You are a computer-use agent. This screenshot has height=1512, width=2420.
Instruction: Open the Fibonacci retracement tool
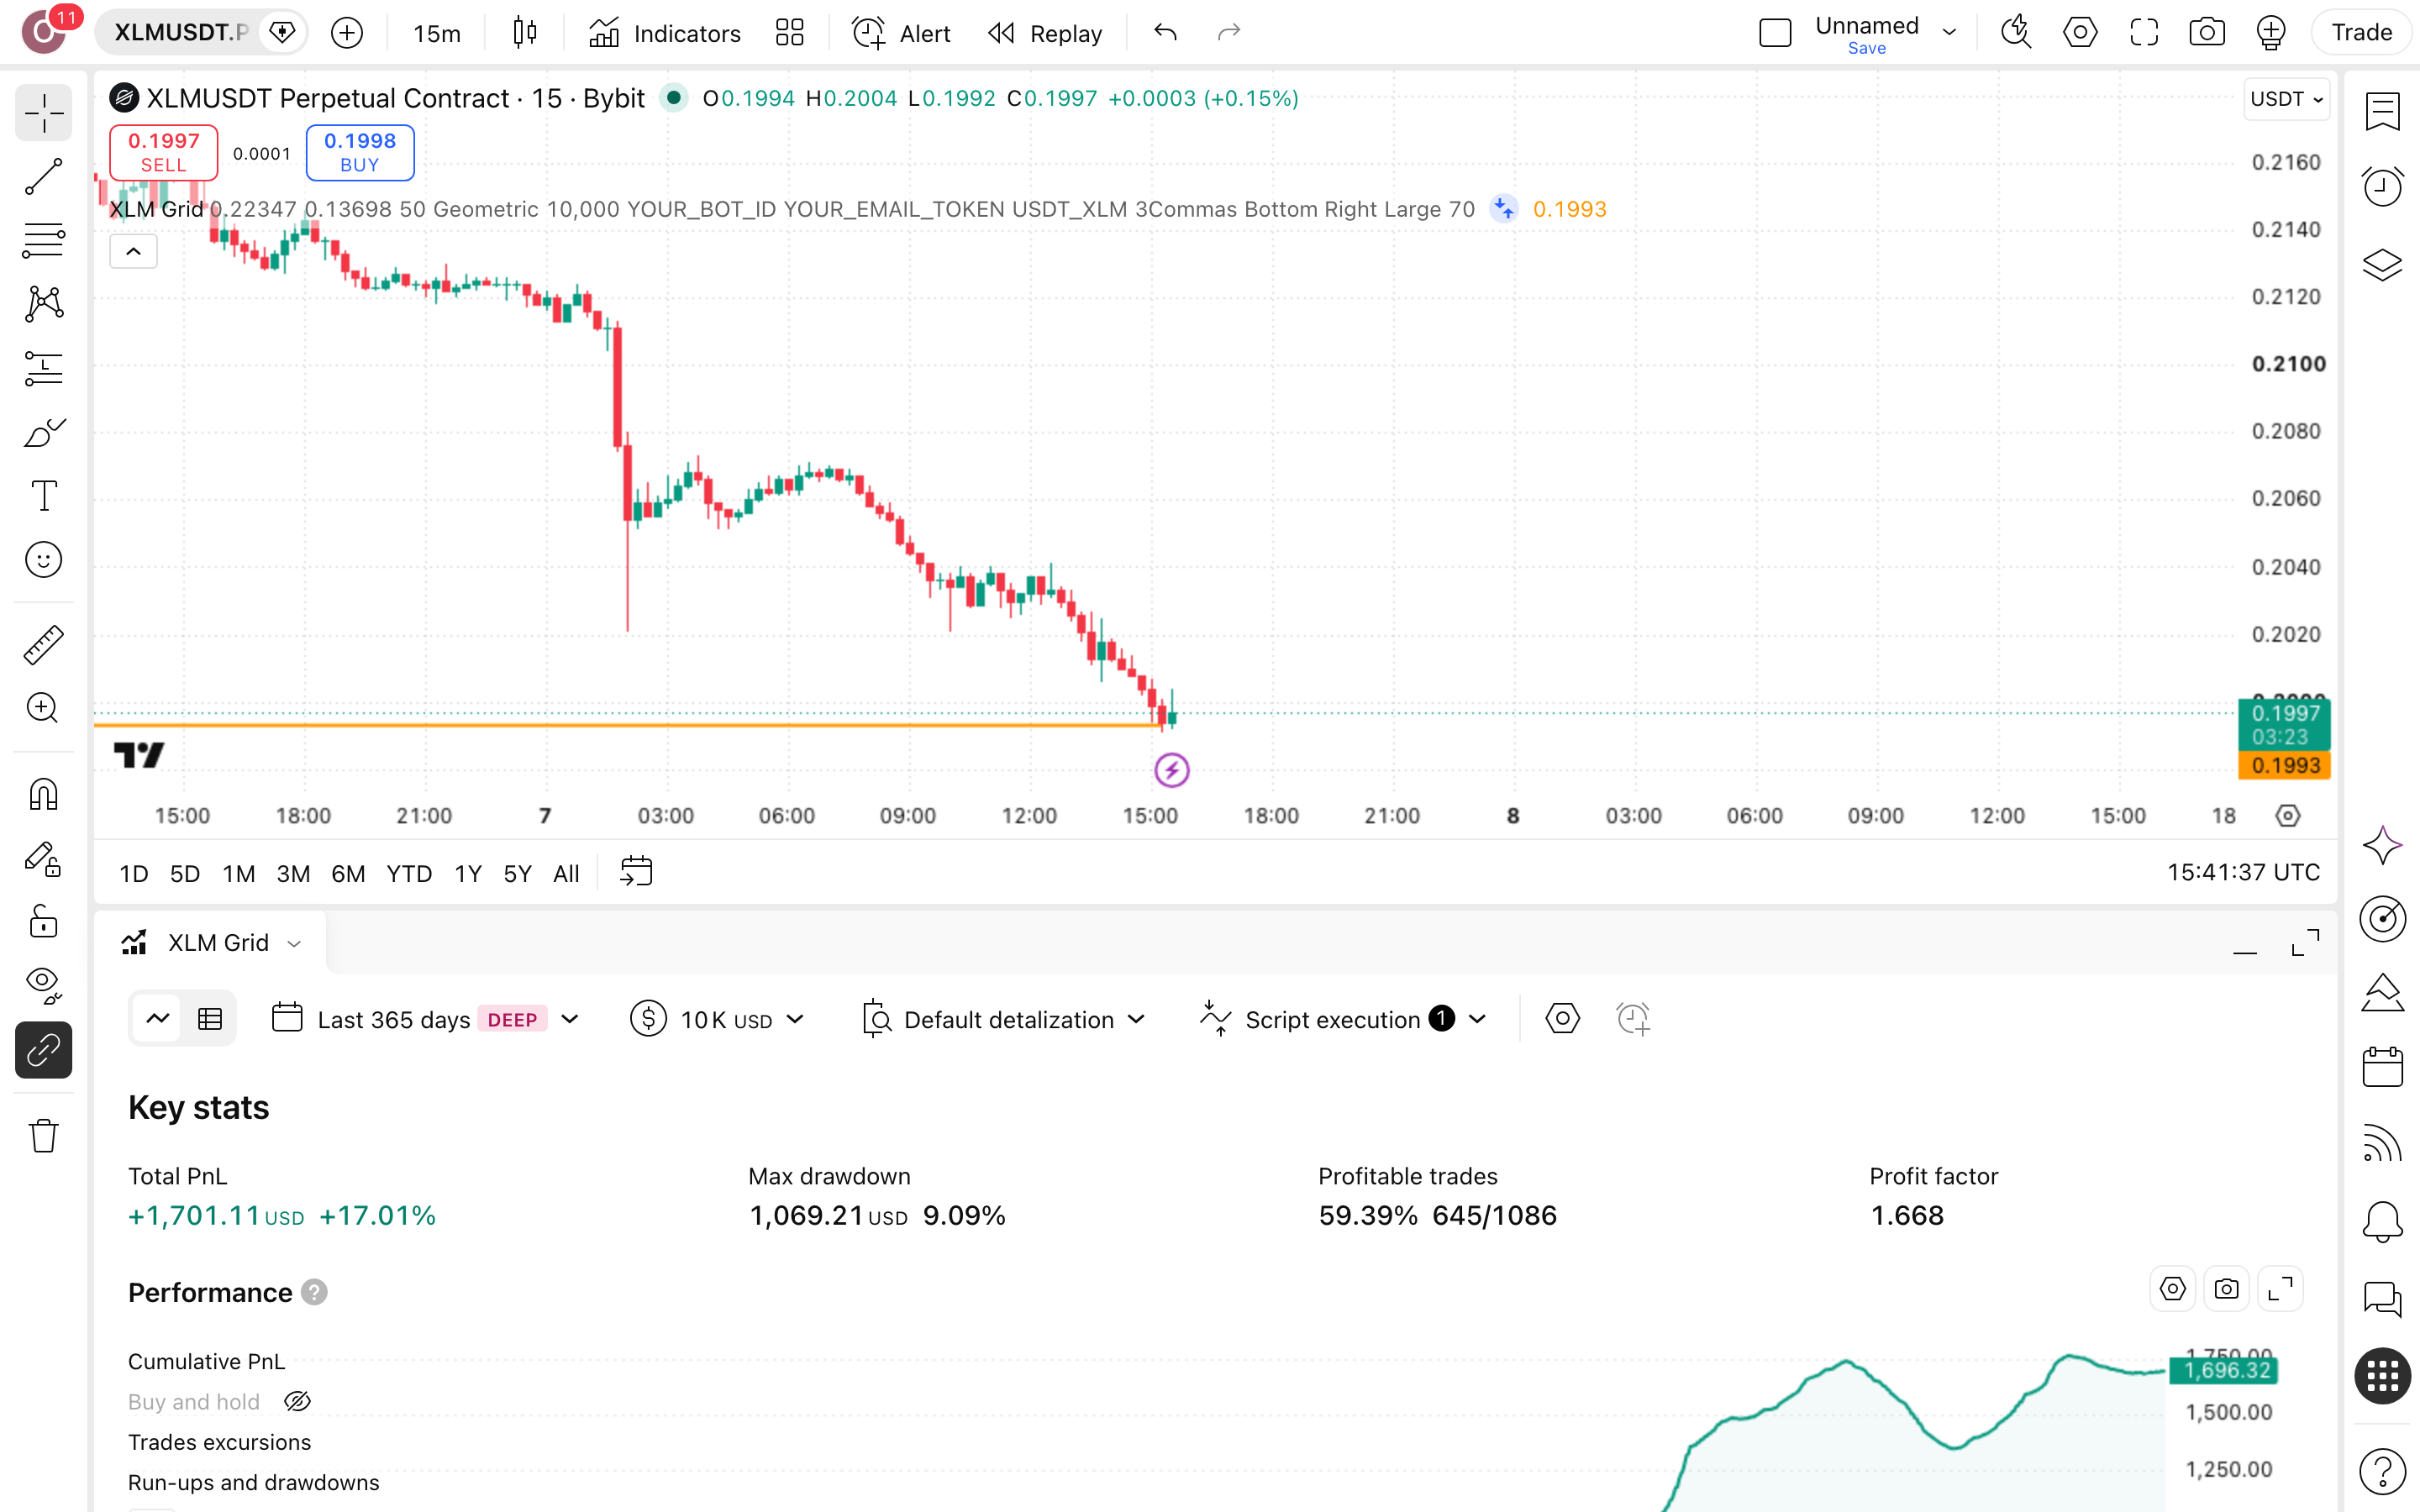43,240
